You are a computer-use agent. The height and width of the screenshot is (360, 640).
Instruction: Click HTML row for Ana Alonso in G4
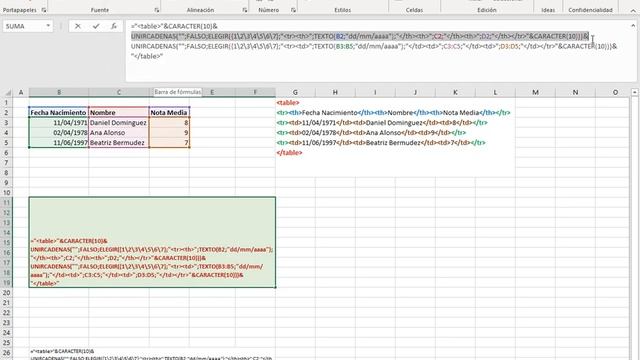point(371,133)
